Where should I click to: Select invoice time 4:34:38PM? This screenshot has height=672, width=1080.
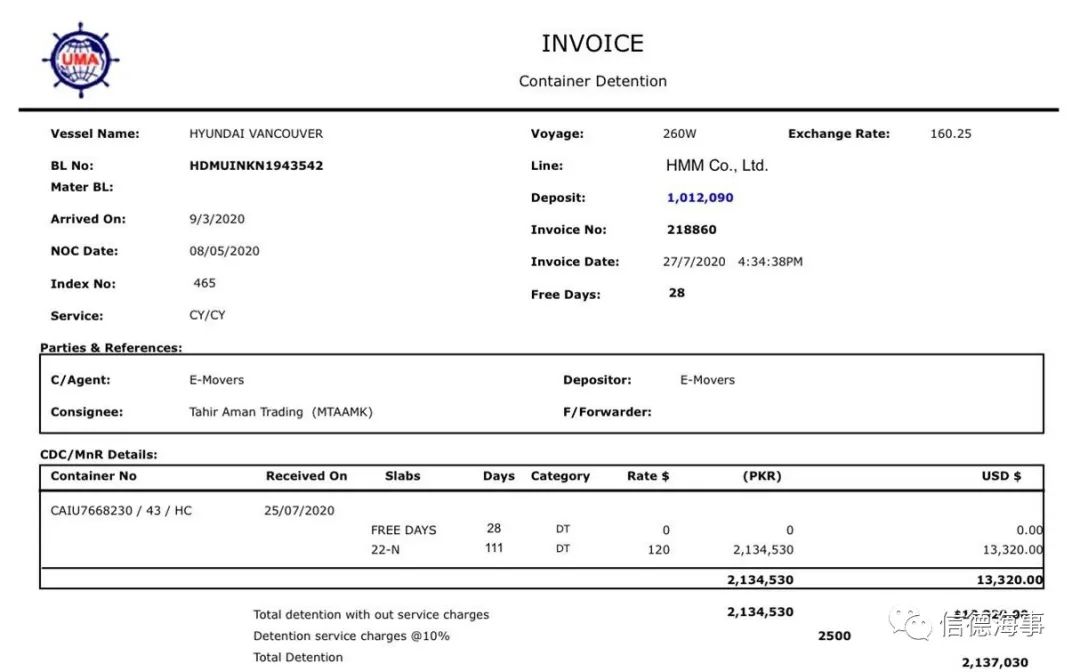(x=770, y=262)
